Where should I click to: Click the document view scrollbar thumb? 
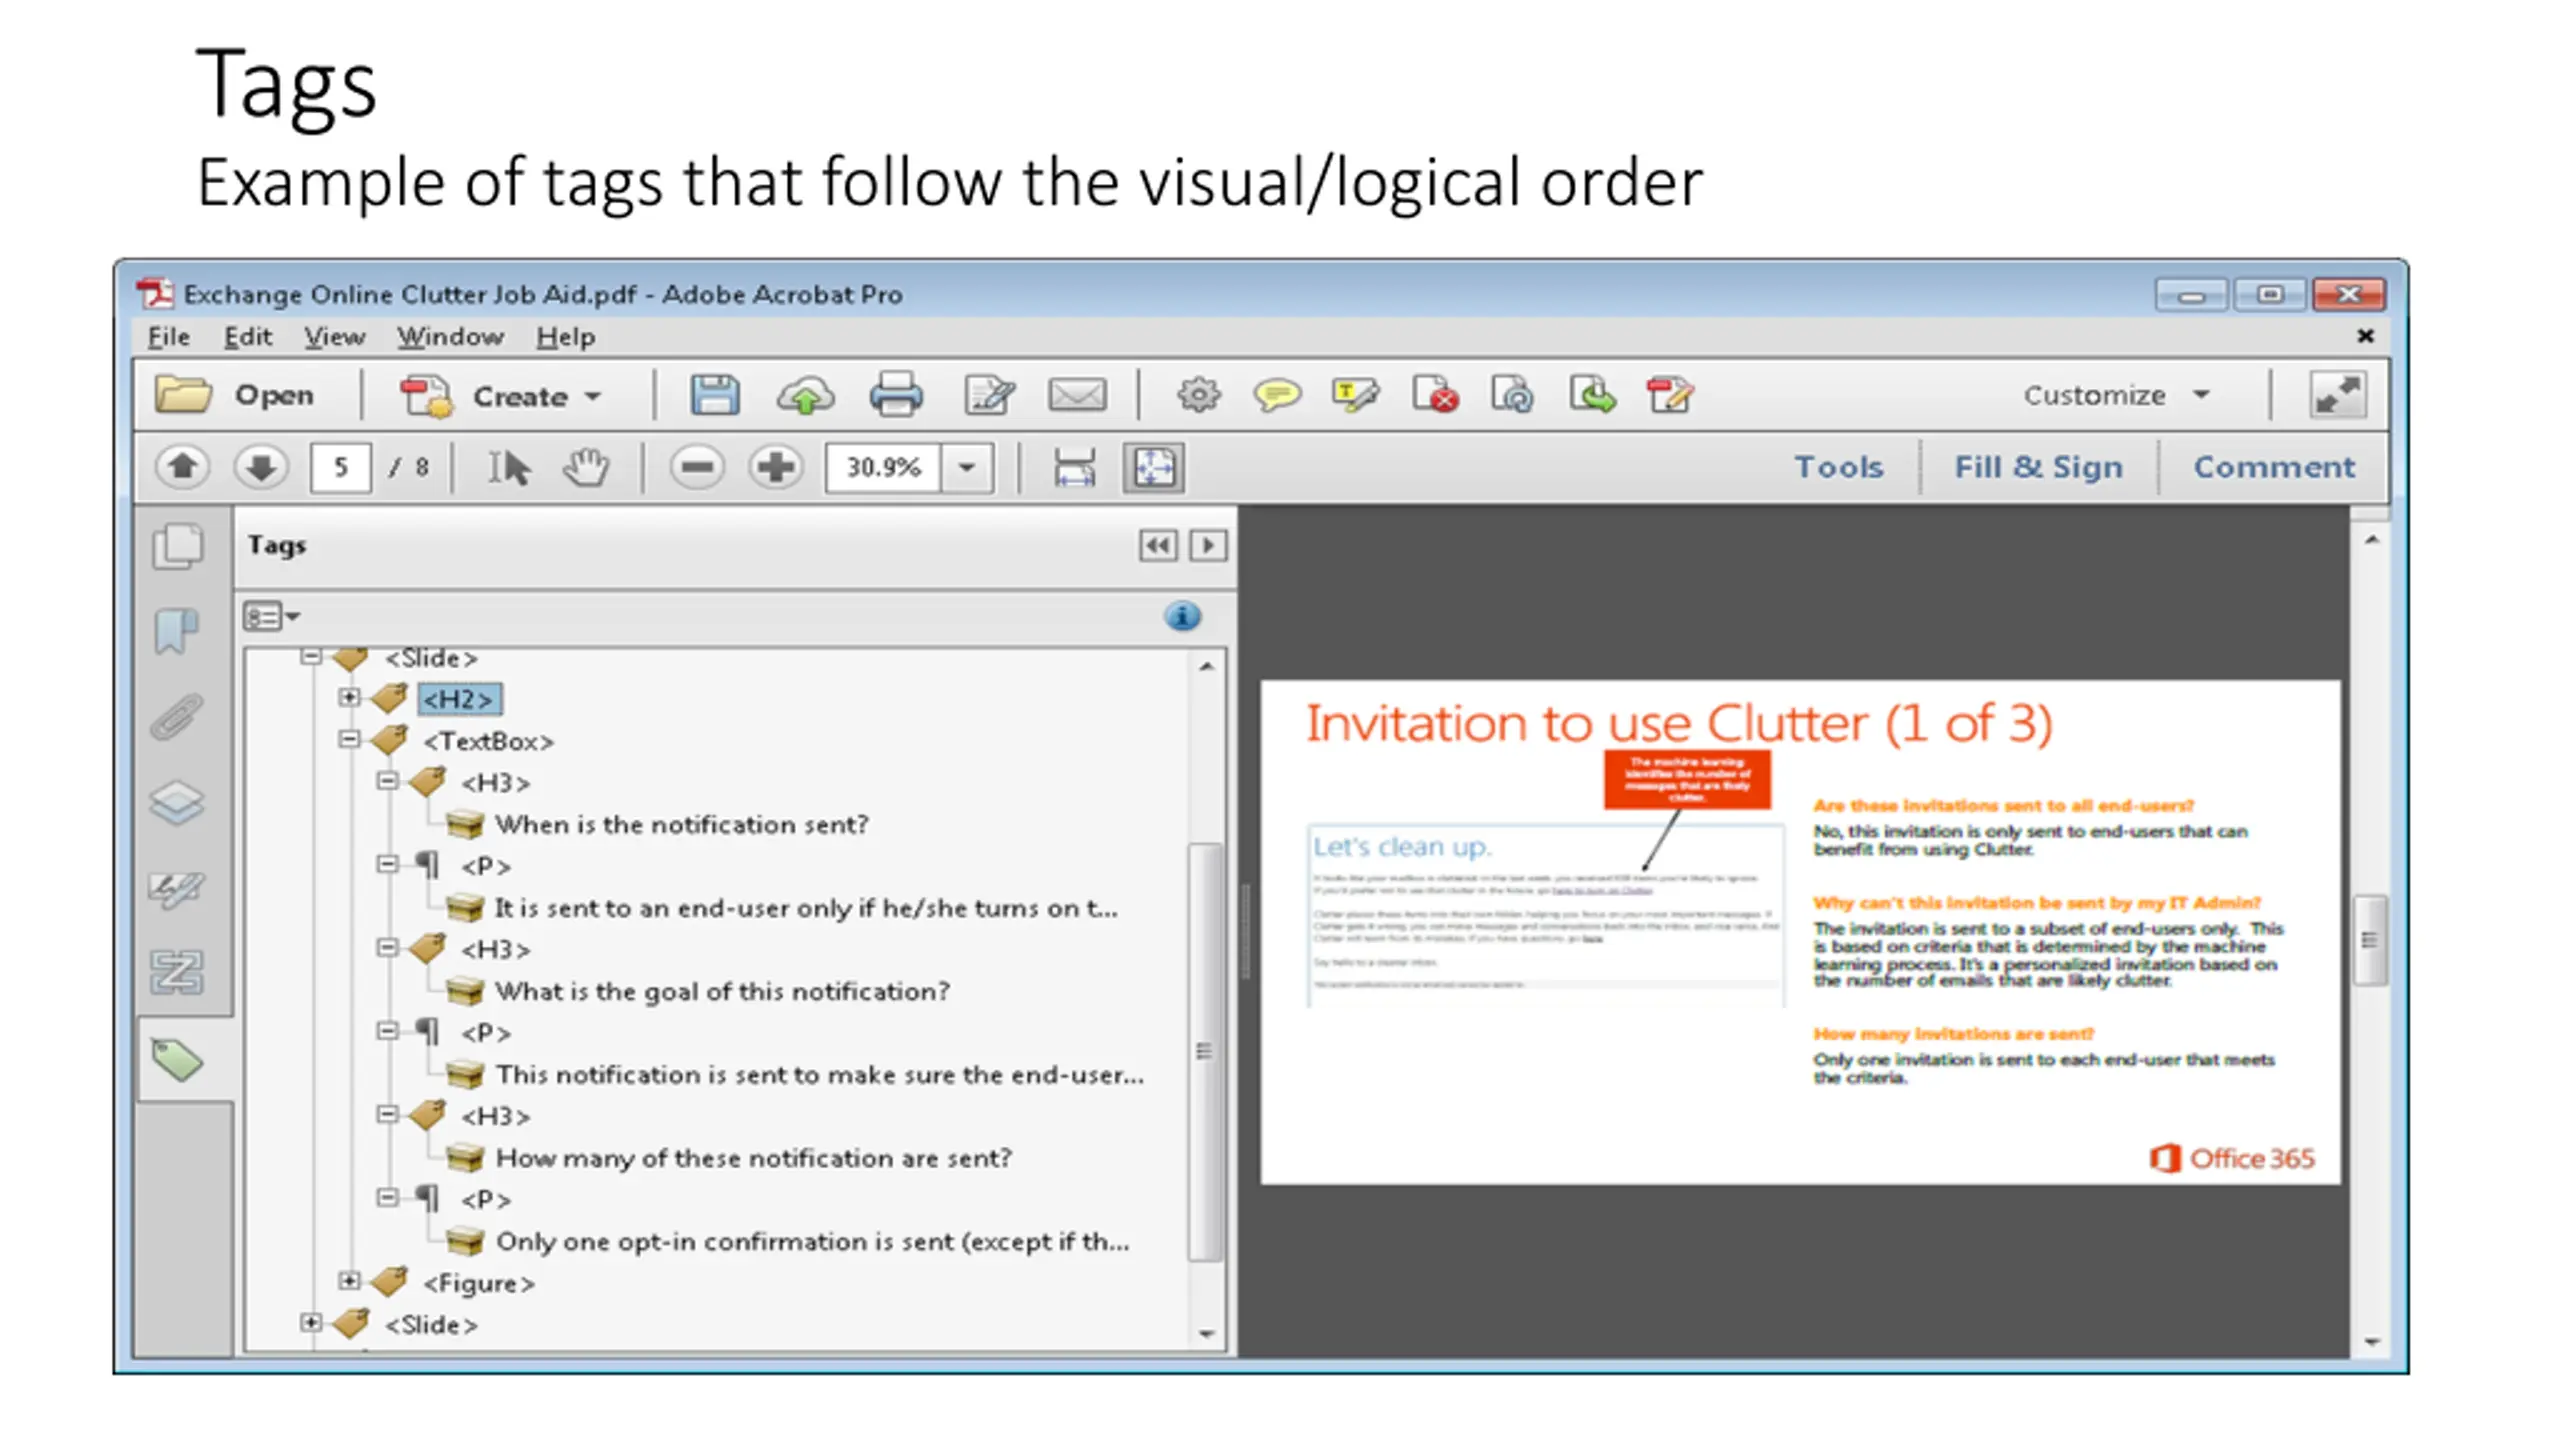click(x=2369, y=940)
